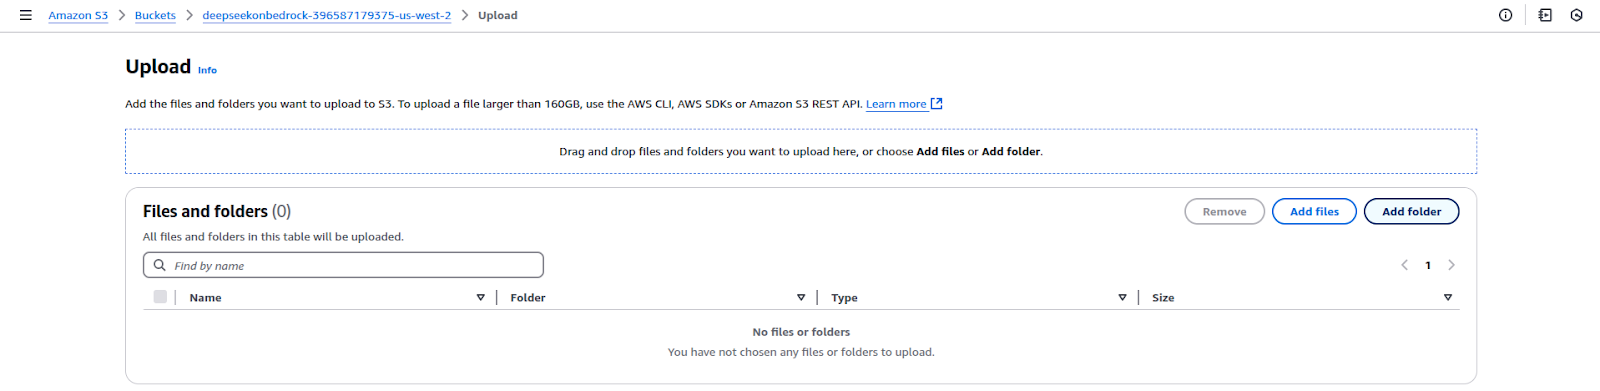Click the Remove button

coord(1224,212)
